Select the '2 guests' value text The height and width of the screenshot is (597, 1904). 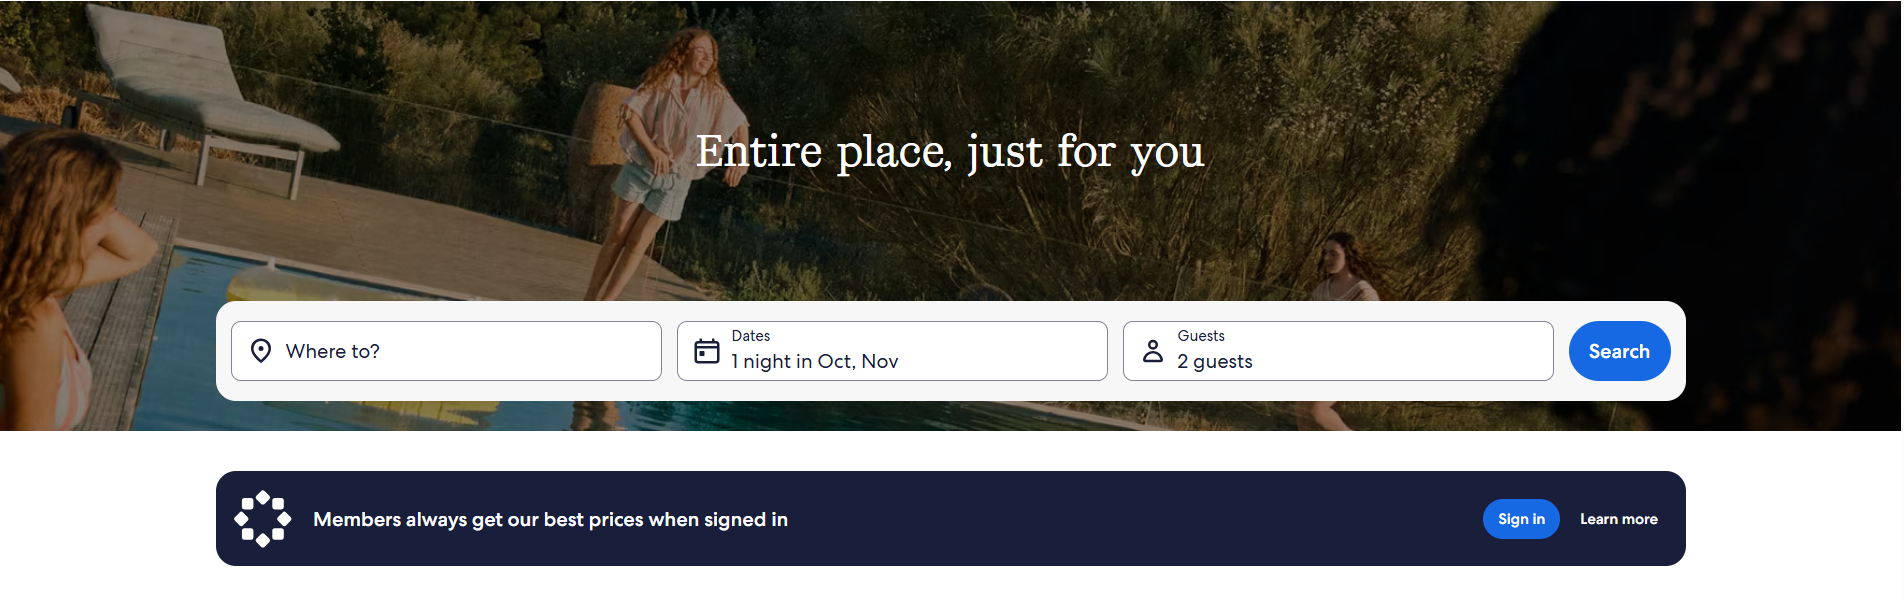coord(1214,362)
